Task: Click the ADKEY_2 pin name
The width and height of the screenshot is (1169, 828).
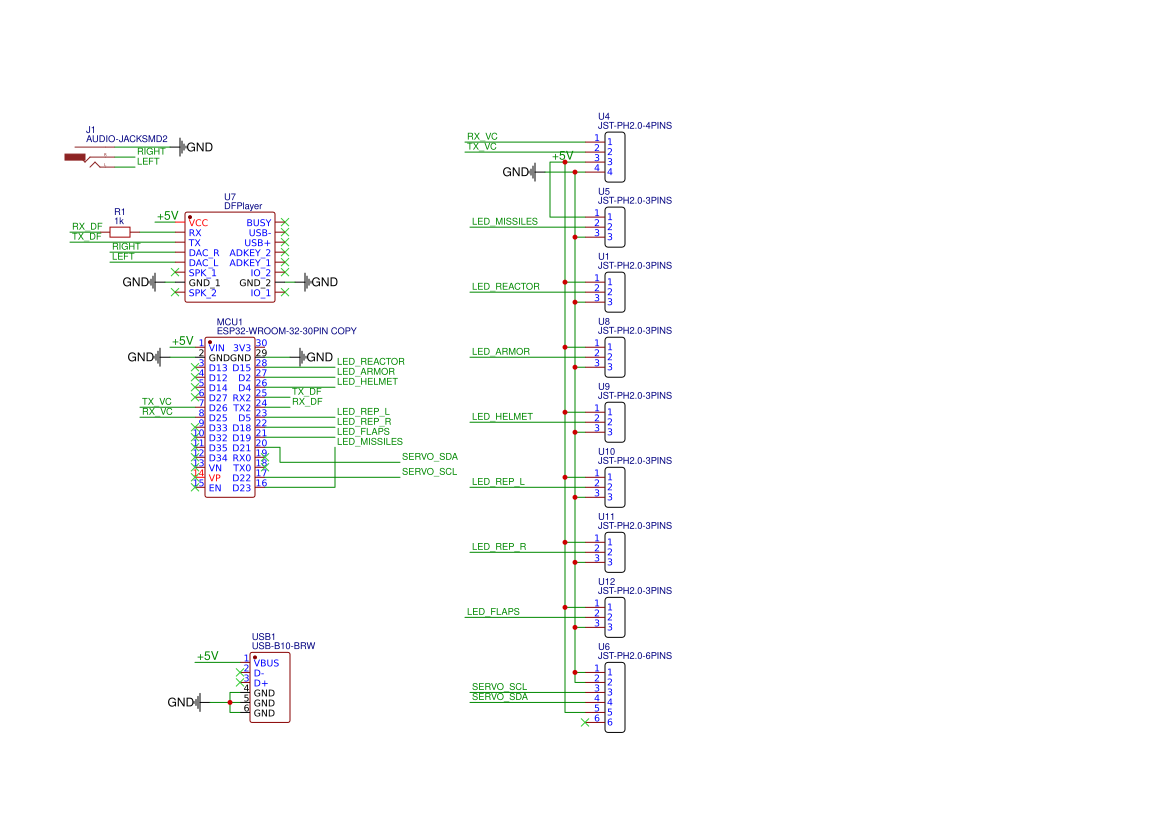Action: (250, 253)
